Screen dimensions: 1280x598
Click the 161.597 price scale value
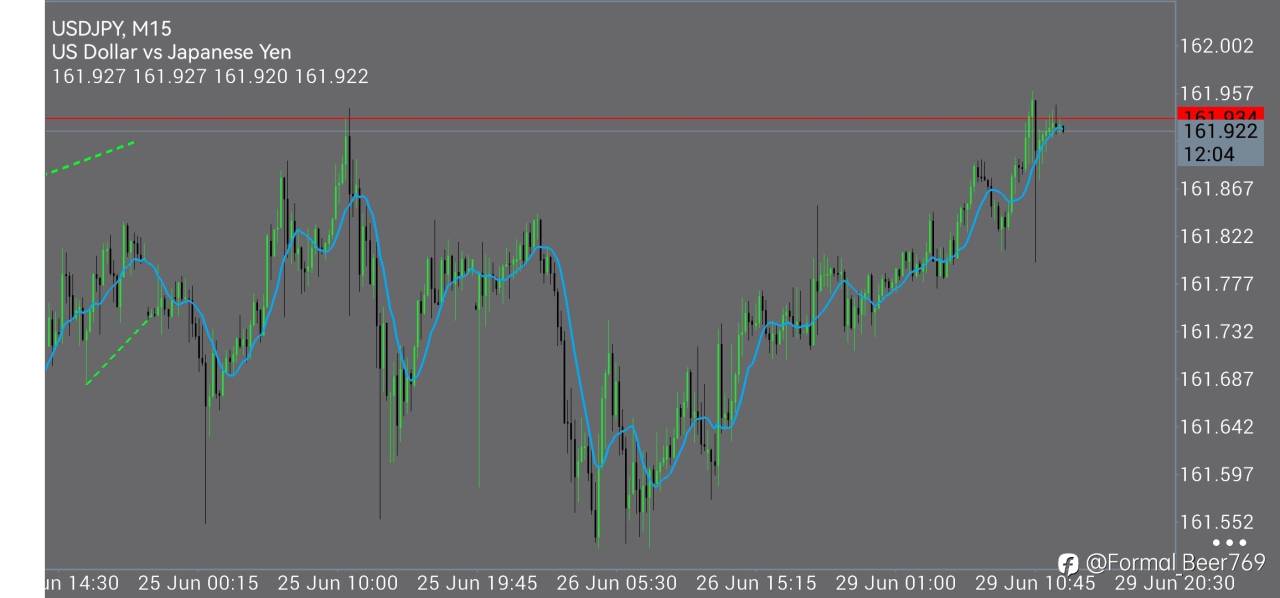click(x=1217, y=474)
